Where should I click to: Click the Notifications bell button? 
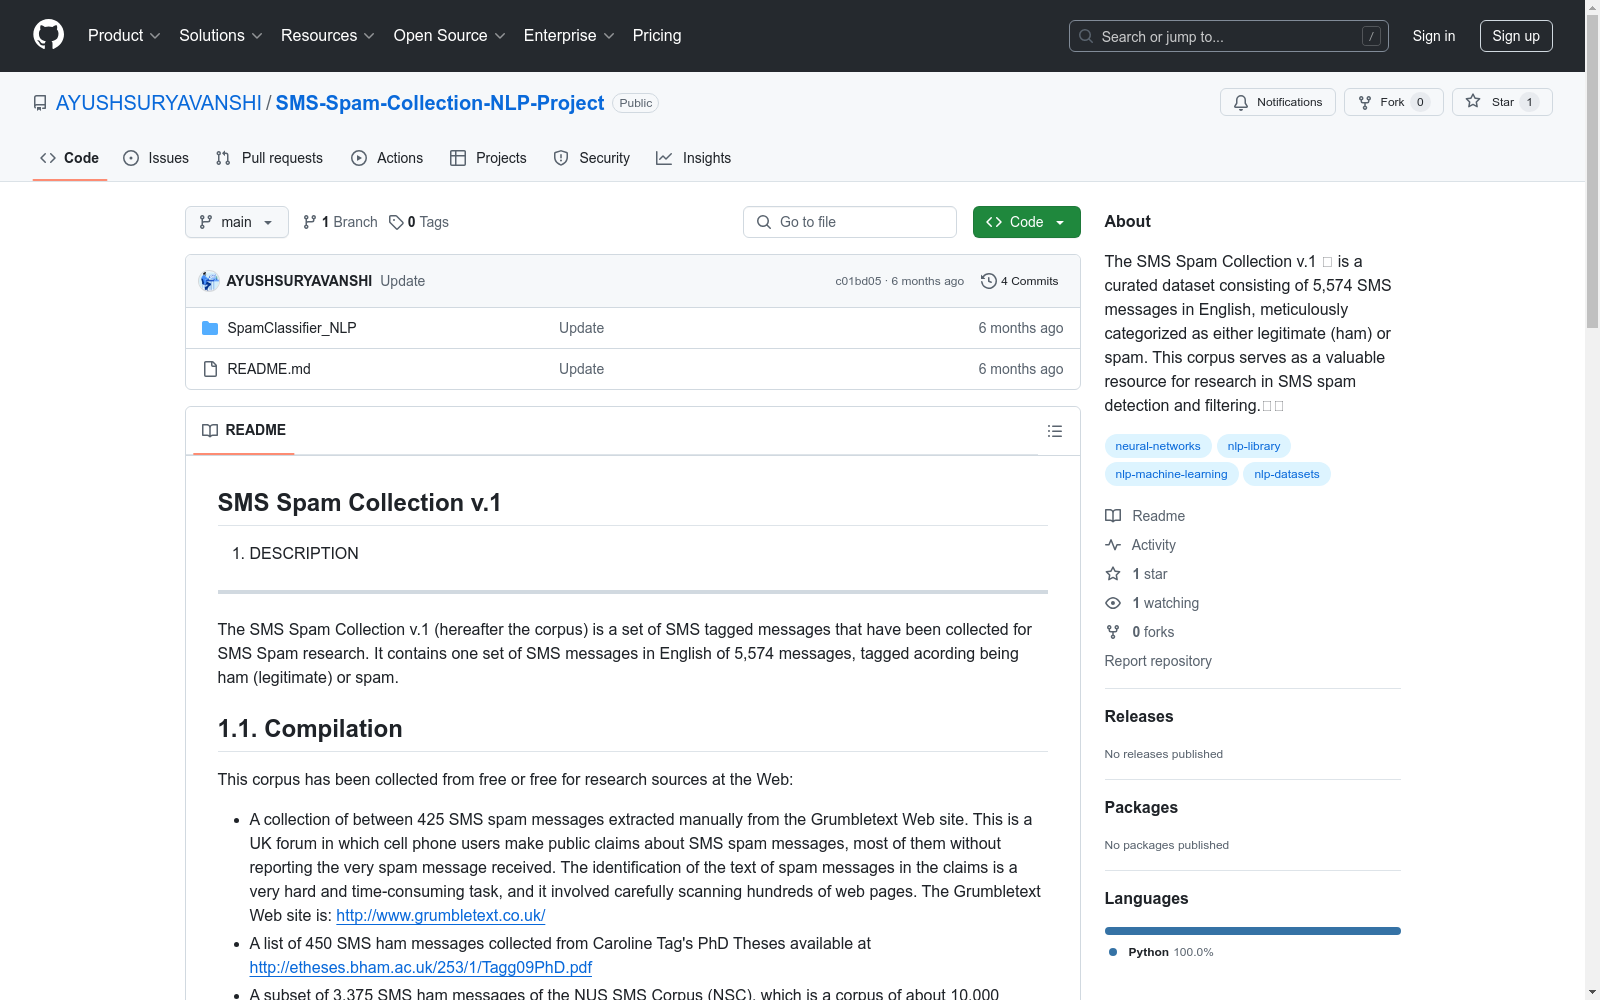[x=1277, y=102]
